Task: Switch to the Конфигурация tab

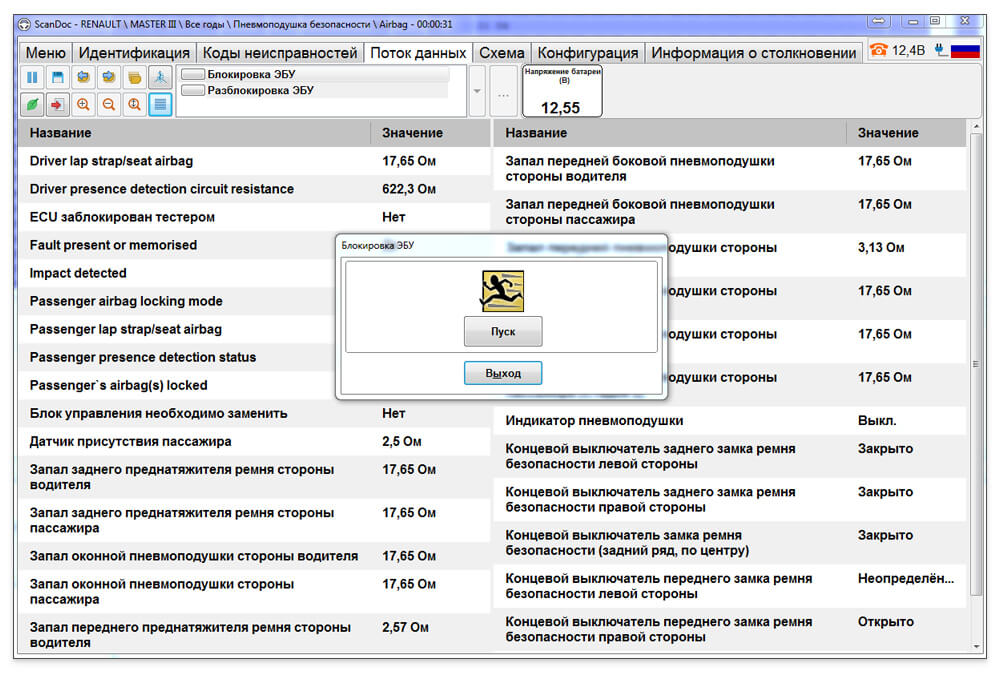Action: coord(588,53)
